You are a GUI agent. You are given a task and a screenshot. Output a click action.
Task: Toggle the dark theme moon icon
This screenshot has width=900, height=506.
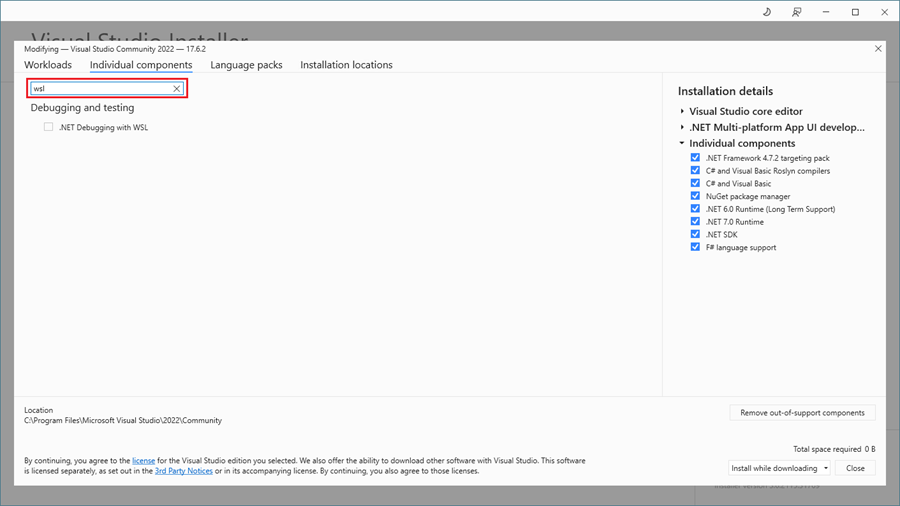[x=767, y=12]
